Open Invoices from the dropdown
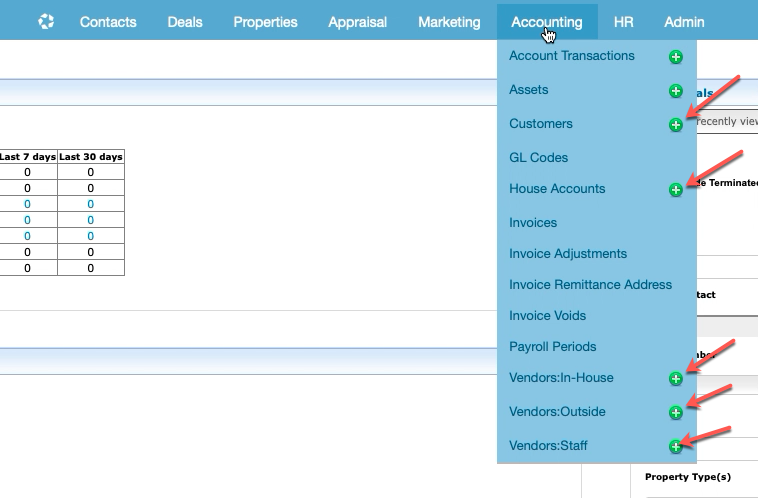Viewport: 758px width, 498px height. pos(533,222)
